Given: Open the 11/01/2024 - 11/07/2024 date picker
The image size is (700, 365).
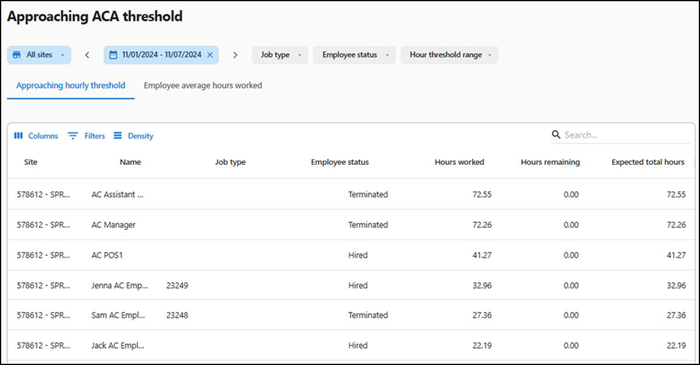Looking at the screenshot, I should pos(161,55).
